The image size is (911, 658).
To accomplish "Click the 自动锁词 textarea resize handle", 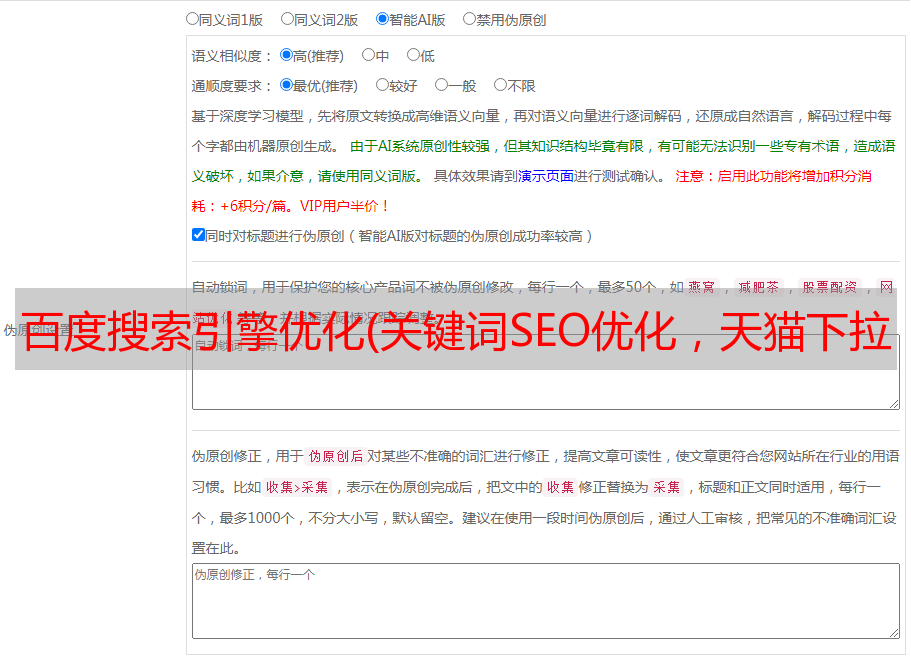I will 894,404.
